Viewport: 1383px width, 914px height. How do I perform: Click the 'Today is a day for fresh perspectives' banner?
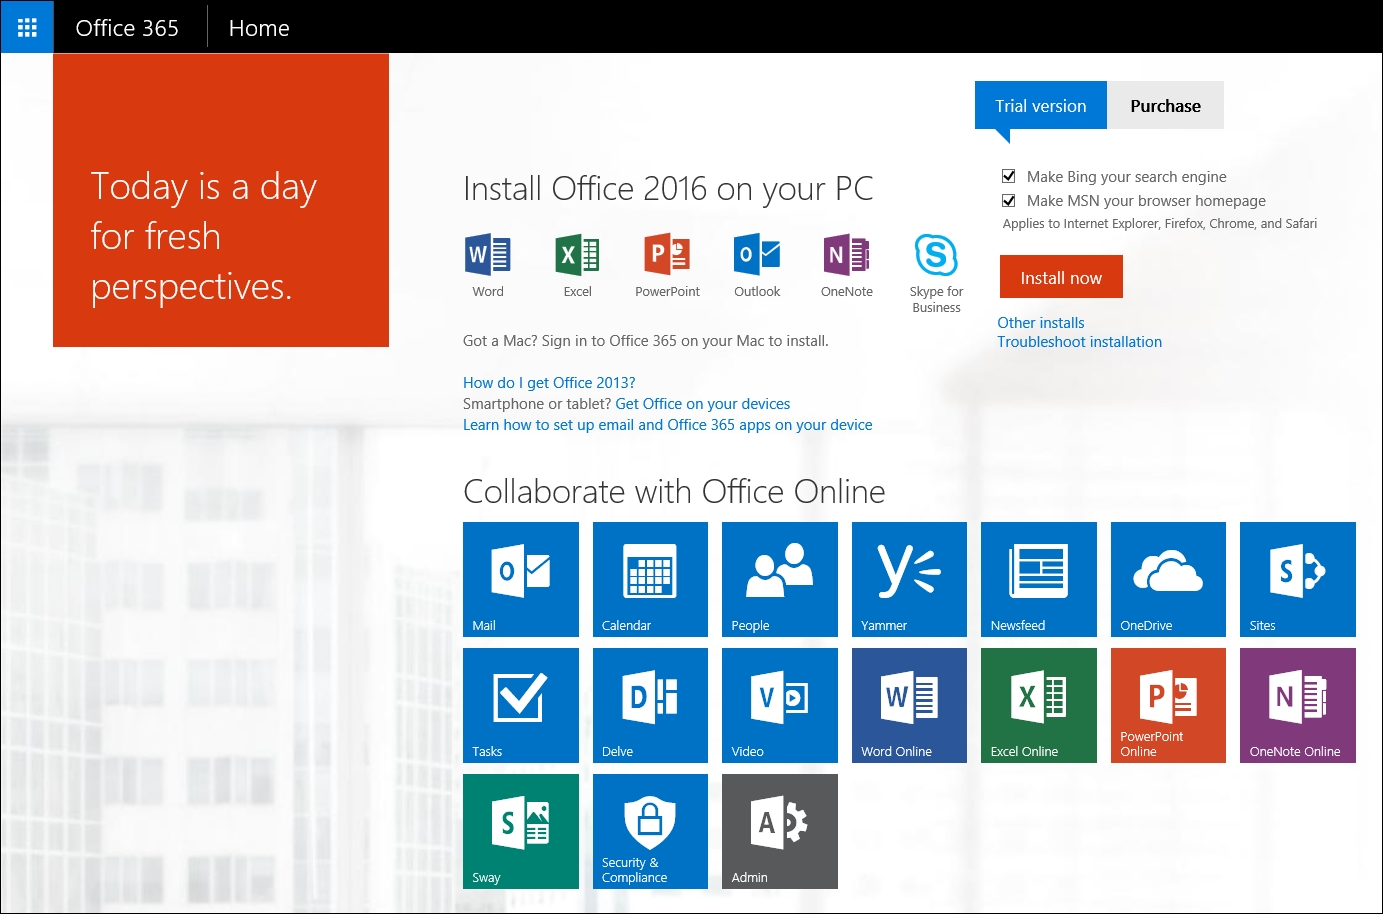[x=221, y=200]
